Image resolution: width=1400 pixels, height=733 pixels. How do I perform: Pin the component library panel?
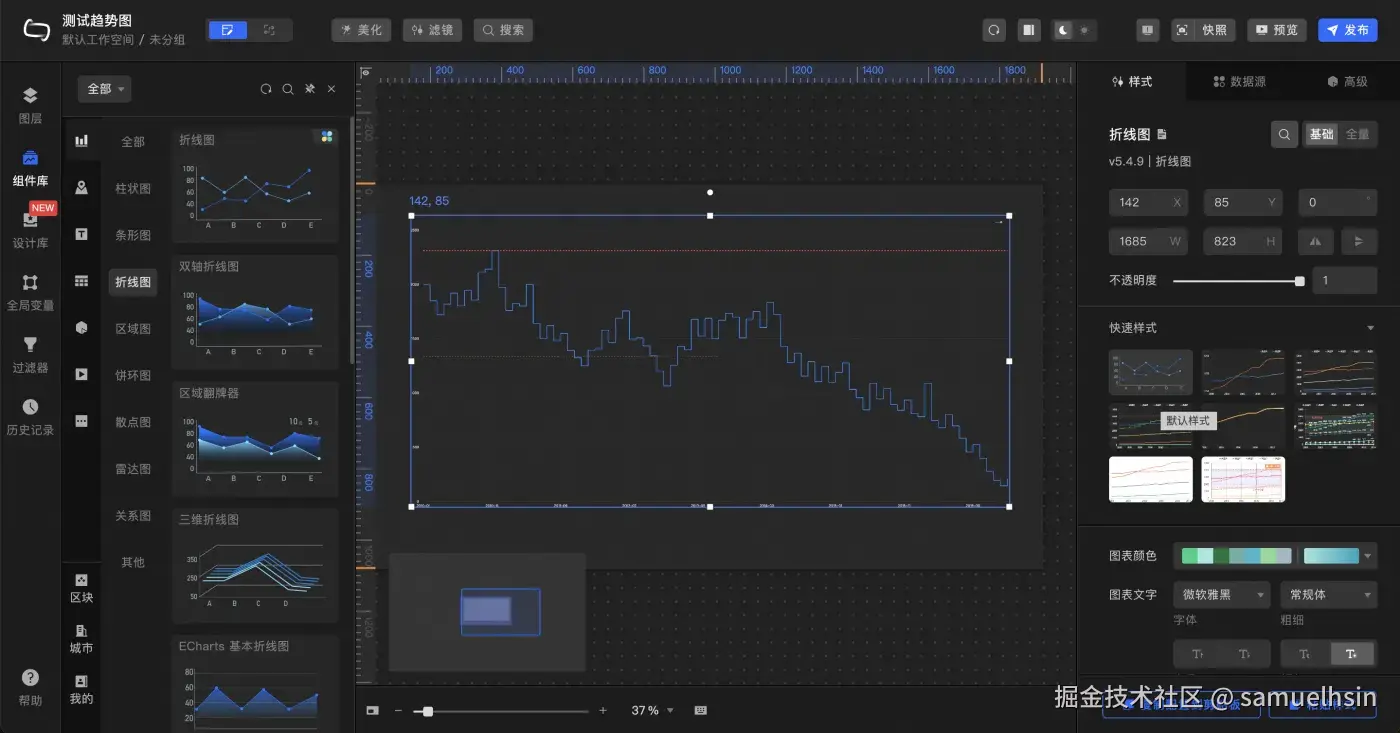(x=310, y=89)
